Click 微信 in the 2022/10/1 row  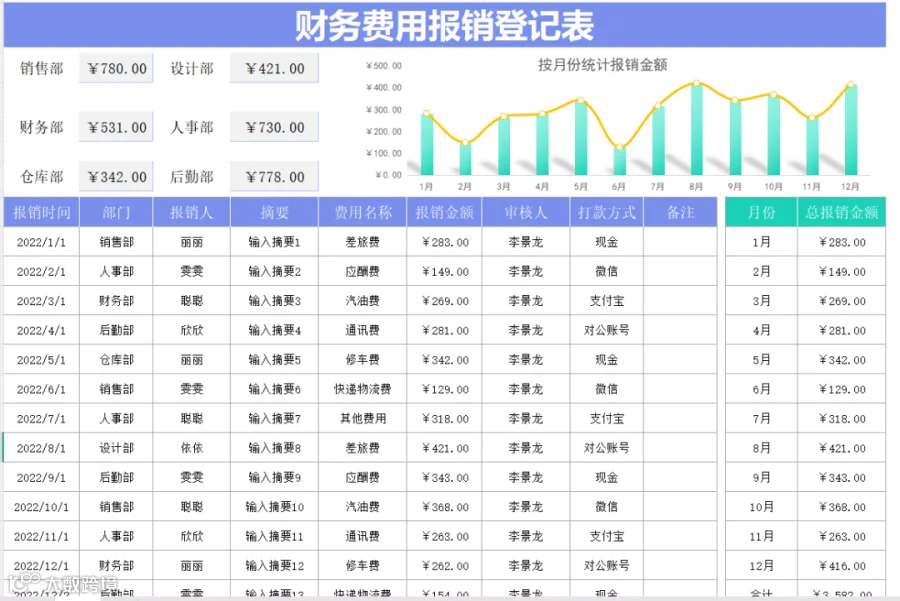coord(607,507)
